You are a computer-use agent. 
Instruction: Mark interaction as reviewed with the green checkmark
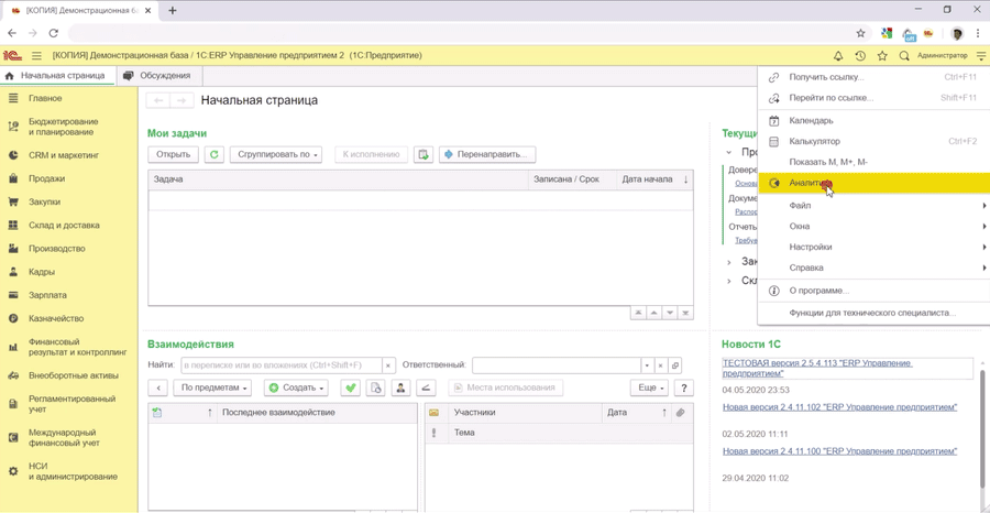click(x=350, y=388)
